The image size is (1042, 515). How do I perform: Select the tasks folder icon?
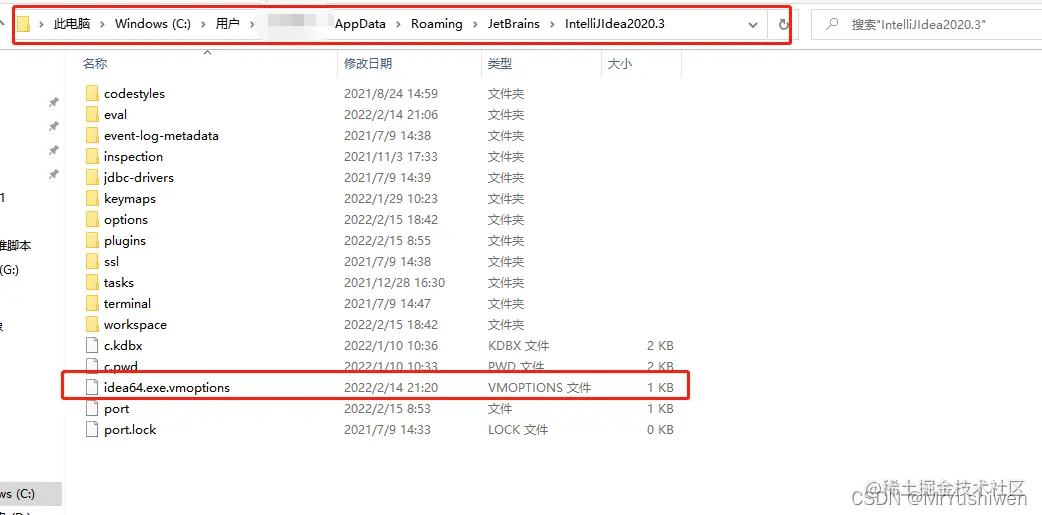(92, 283)
